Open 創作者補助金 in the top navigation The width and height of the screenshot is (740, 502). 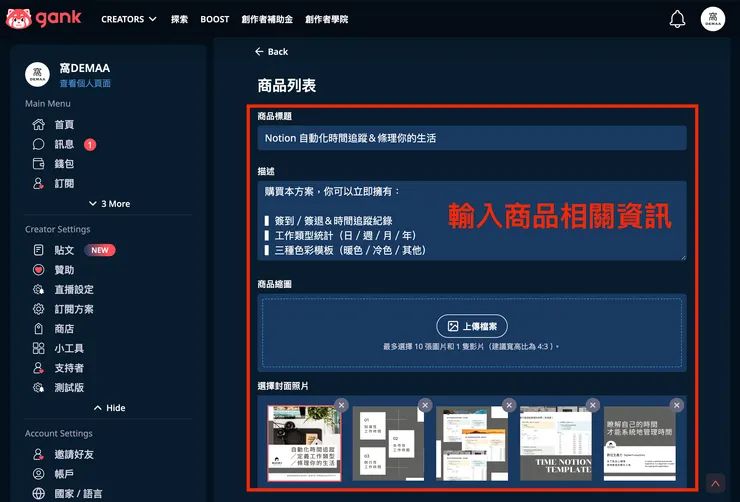pyautogui.click(x=267, y=19)
